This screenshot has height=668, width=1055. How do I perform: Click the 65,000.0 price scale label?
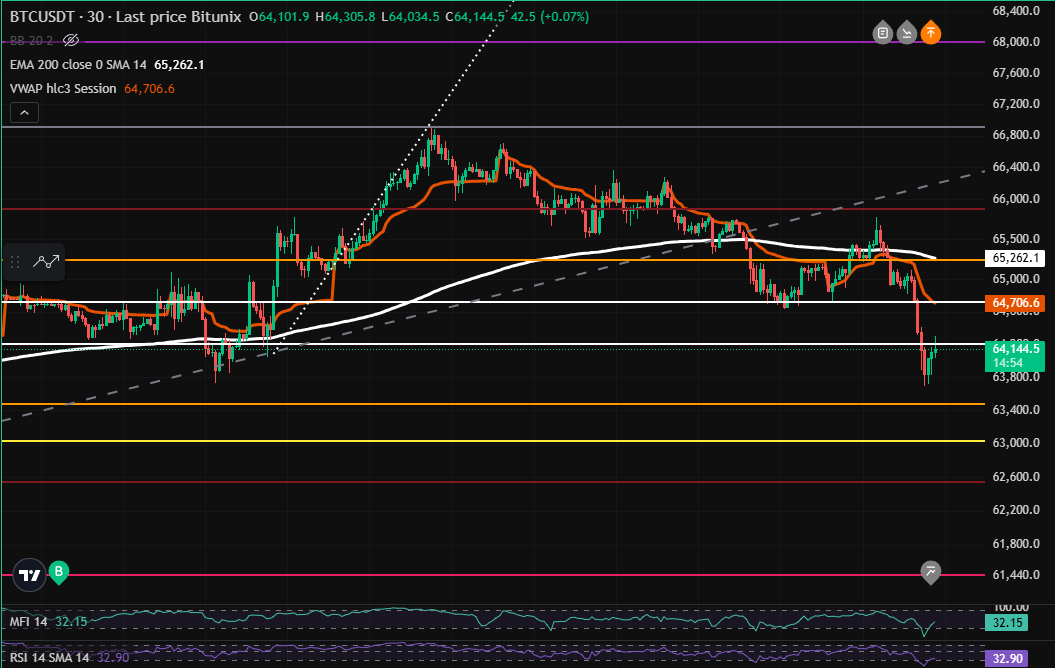point(1016,279)
